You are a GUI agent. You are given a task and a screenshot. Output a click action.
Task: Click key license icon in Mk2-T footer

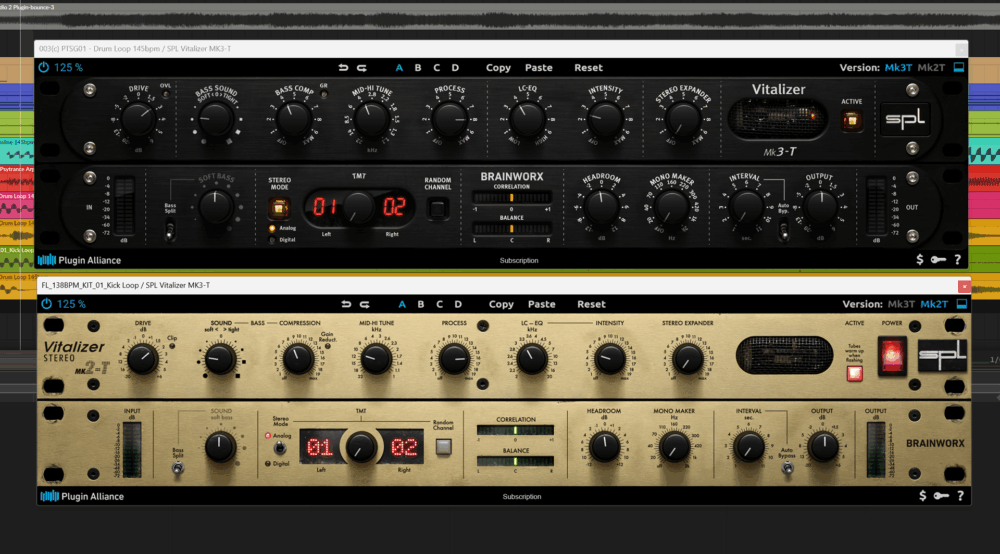[x=941, y=496]
